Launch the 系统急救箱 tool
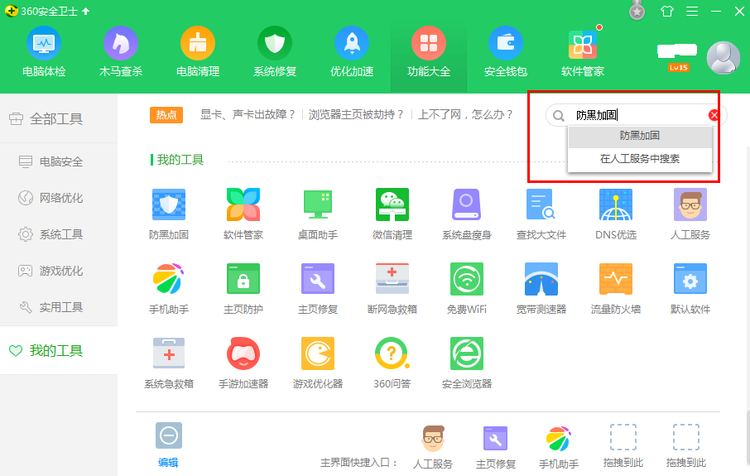The width and height of the screenshot is (750, 476). (x=168, y=354)
